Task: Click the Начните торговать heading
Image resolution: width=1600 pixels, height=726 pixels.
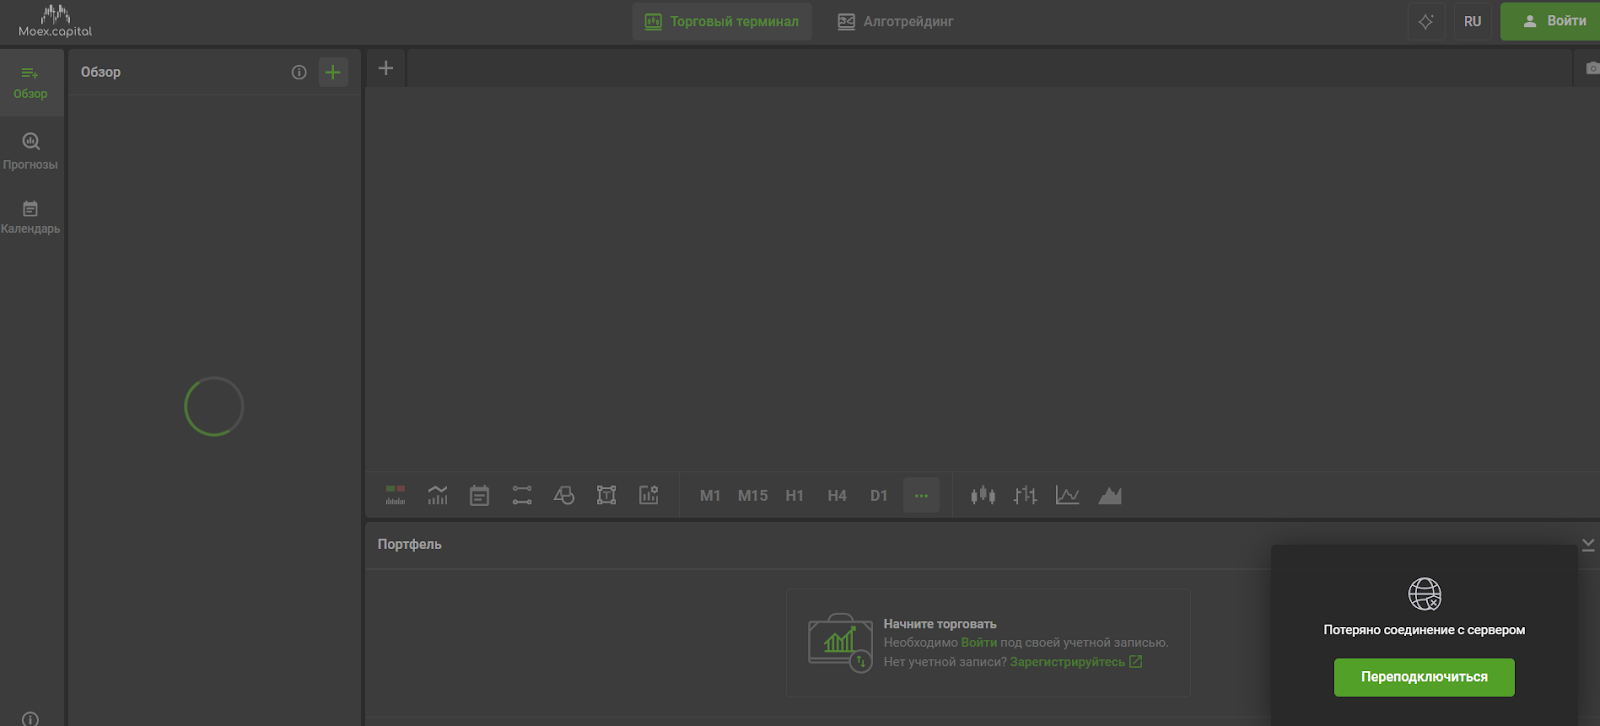Action: [940, 624]
